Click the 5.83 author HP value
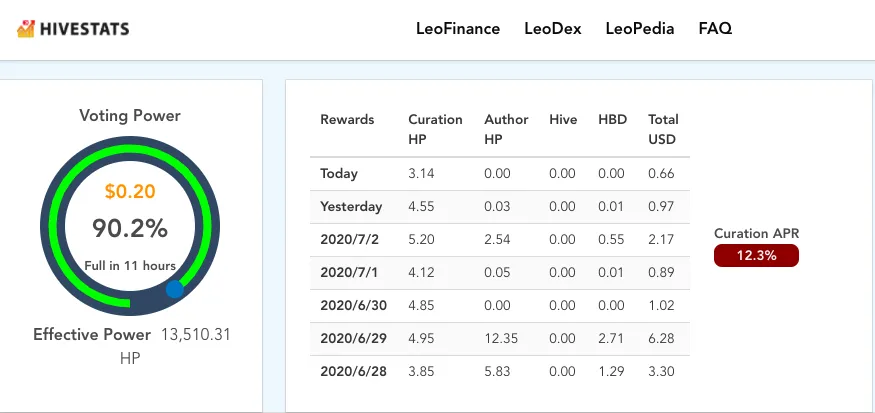The height and width of the screenshot is (413, 875). 497,371
